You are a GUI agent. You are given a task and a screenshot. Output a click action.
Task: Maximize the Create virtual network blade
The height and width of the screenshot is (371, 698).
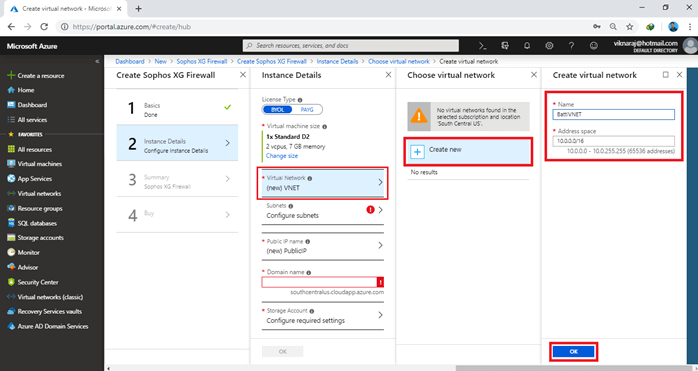click(x=666, y=75)
